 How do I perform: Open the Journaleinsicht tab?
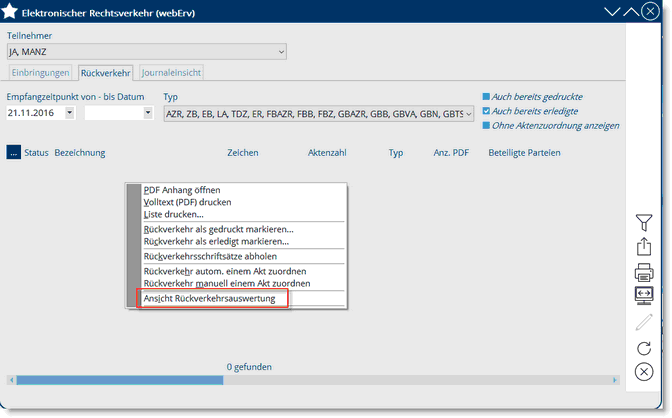[x=171, y=72]
